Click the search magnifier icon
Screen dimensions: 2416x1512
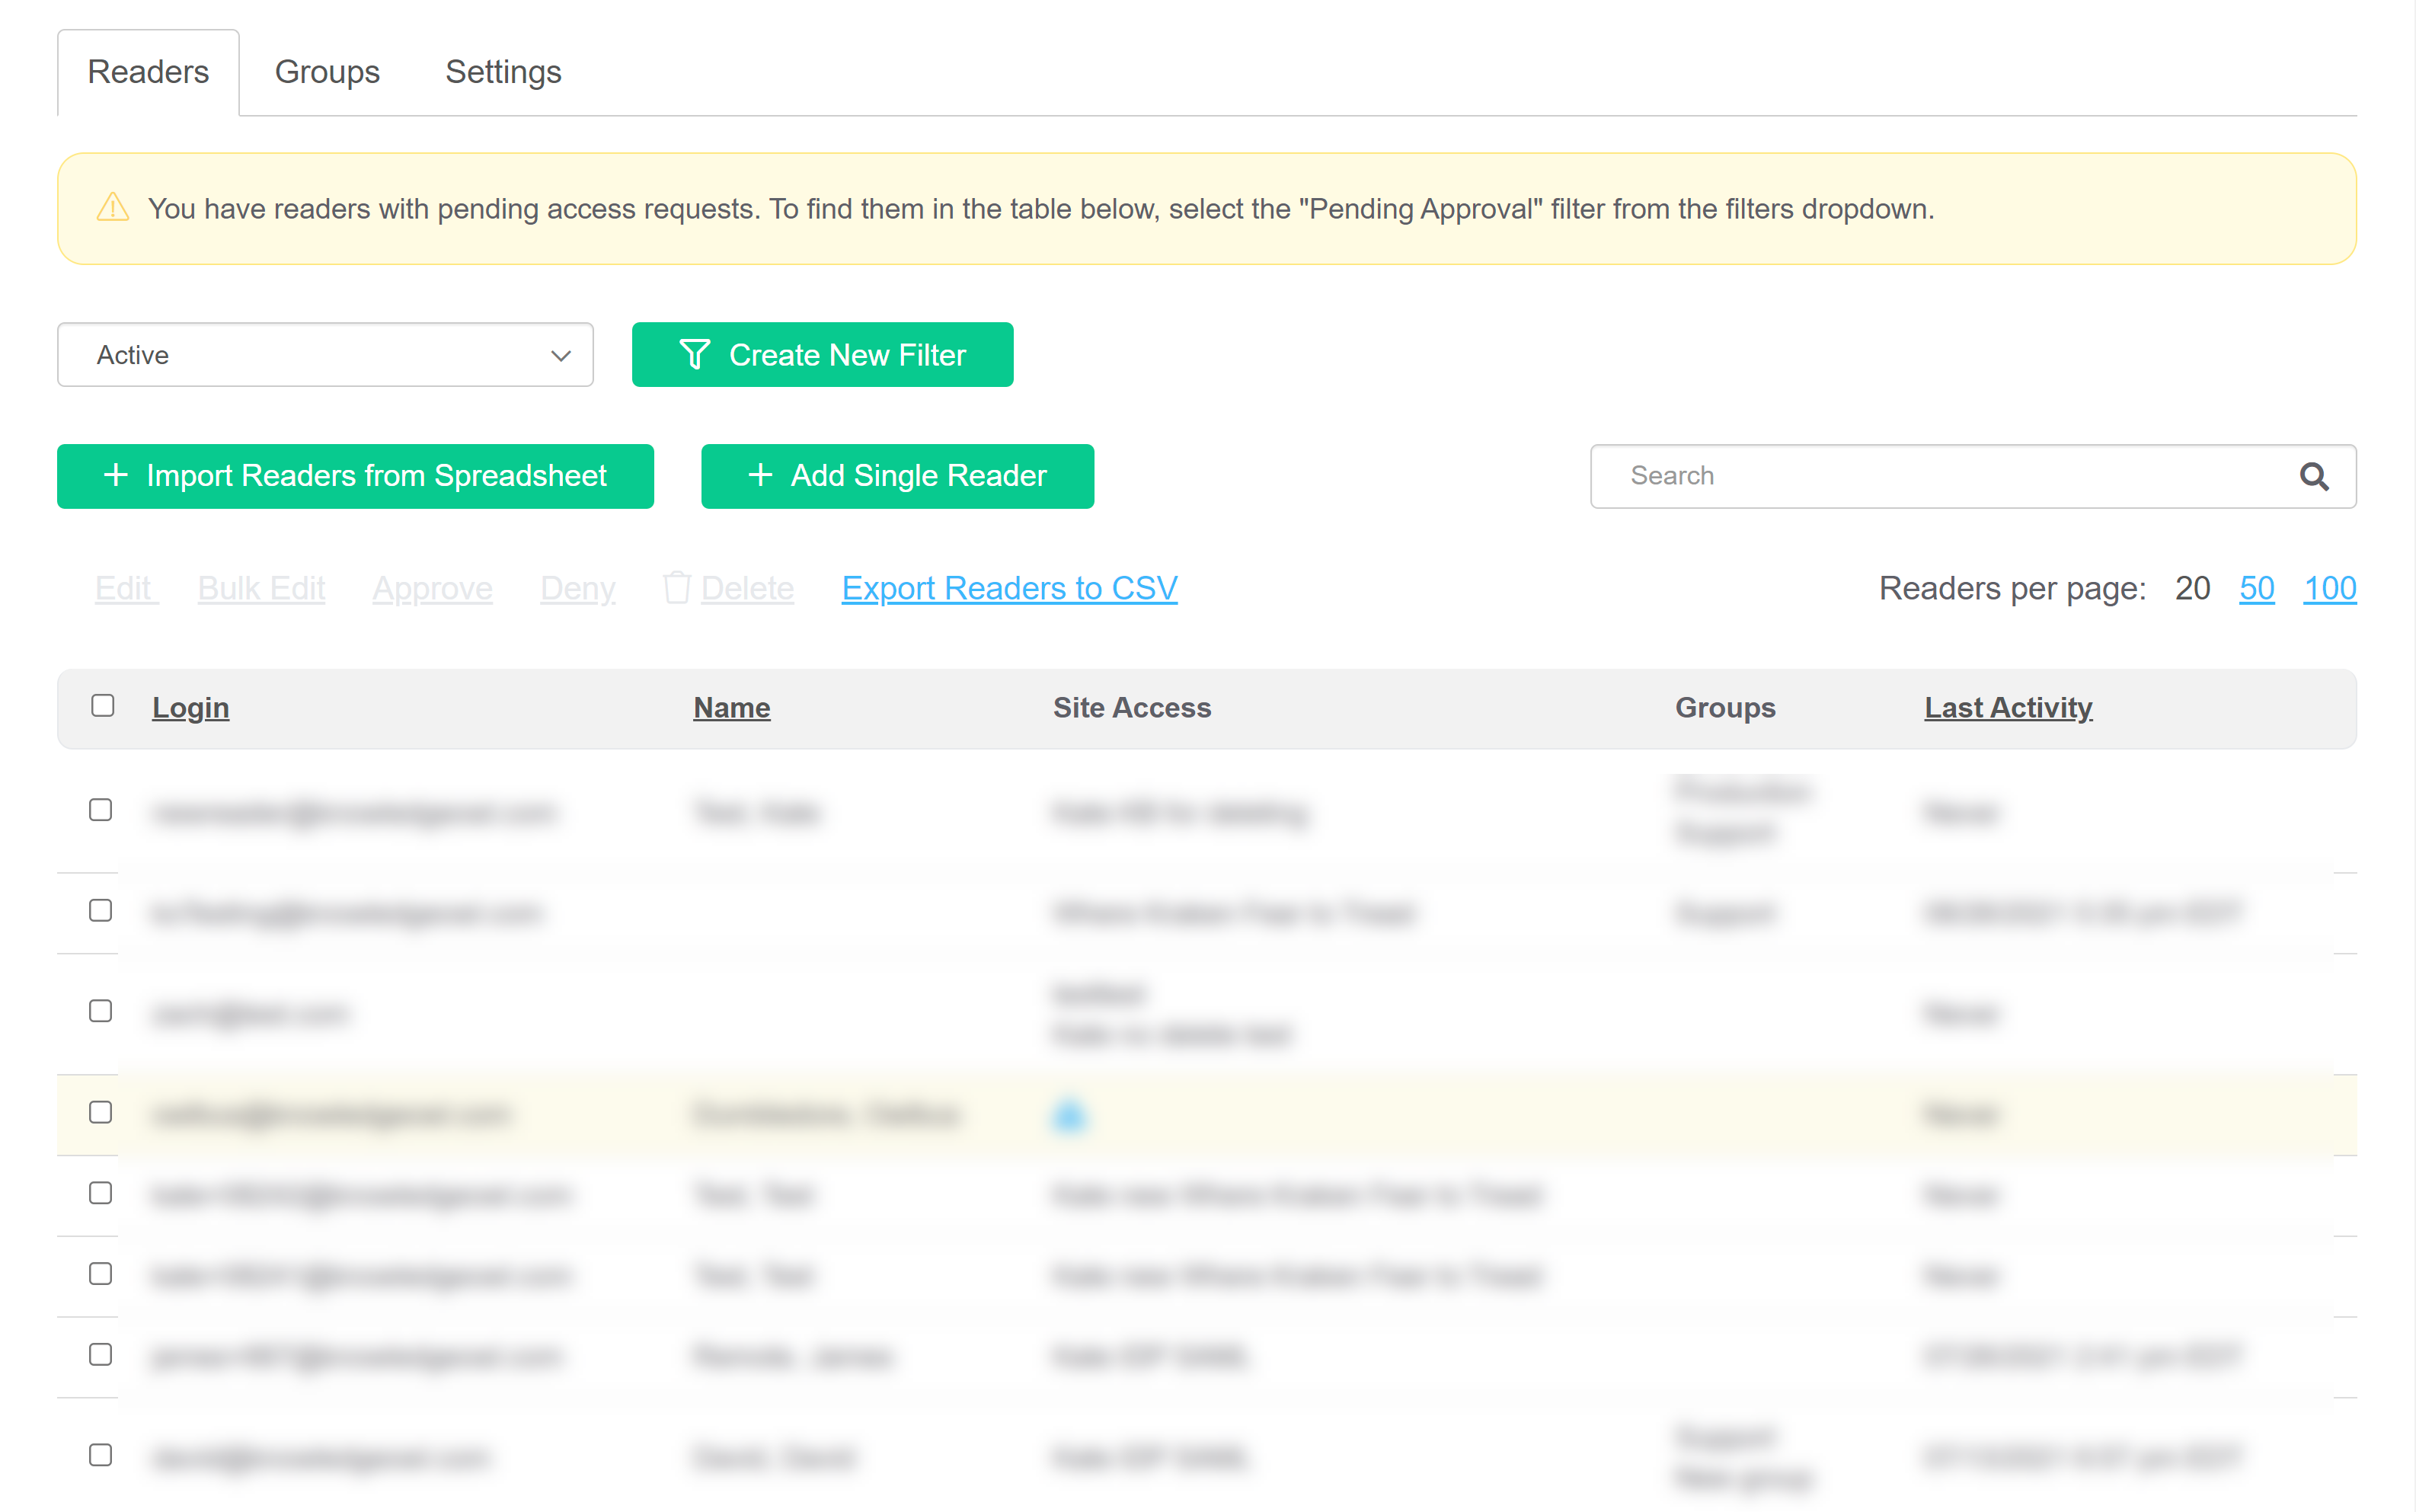coord(2313,476)
